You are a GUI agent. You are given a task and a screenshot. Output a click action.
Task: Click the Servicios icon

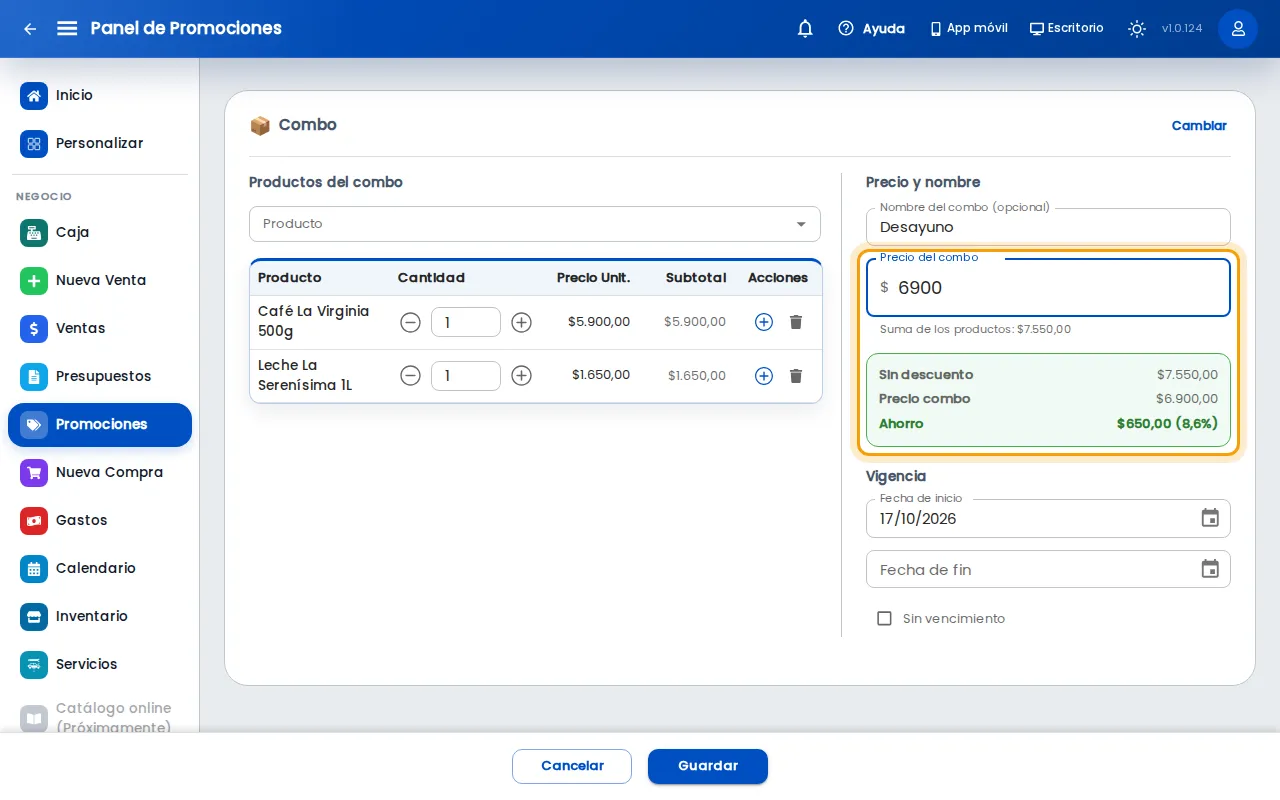(x=34, y=665)
